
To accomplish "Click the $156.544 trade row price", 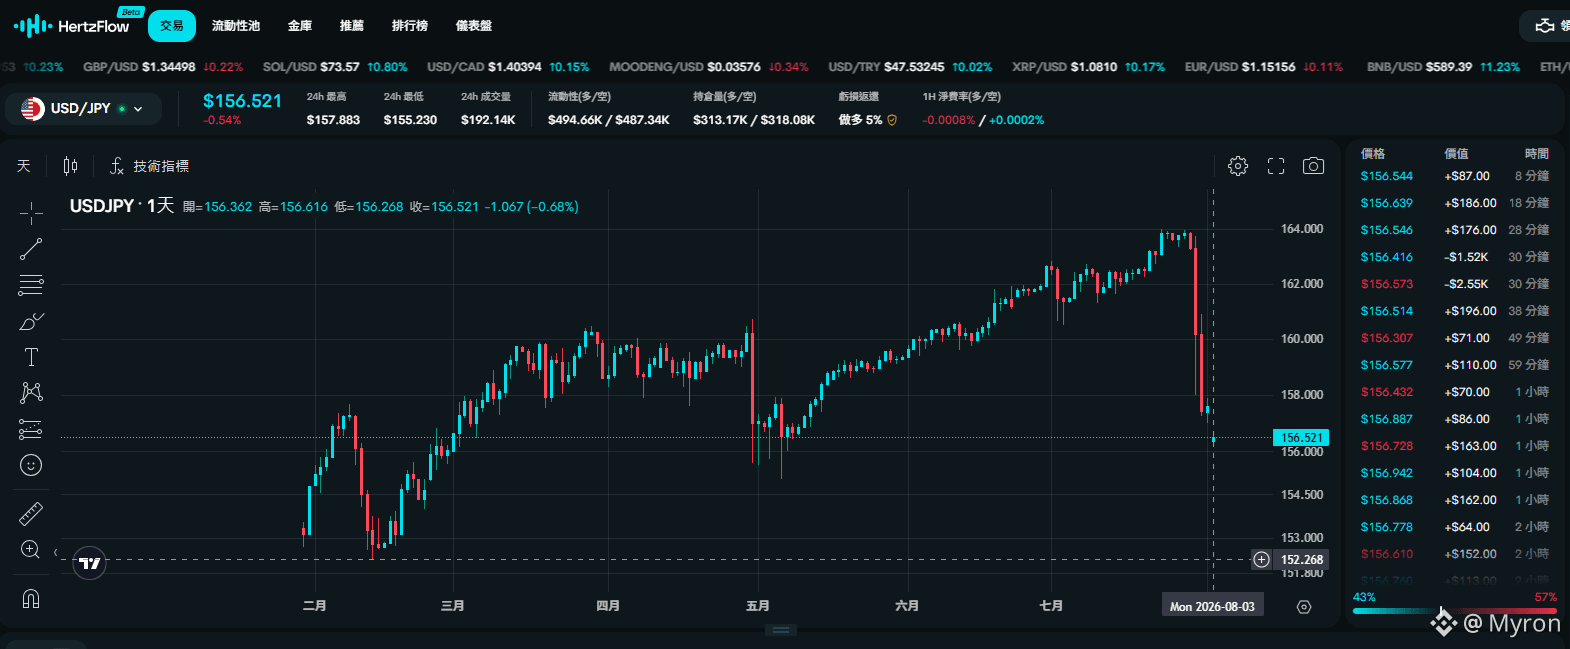I will tap(1387, 176).
